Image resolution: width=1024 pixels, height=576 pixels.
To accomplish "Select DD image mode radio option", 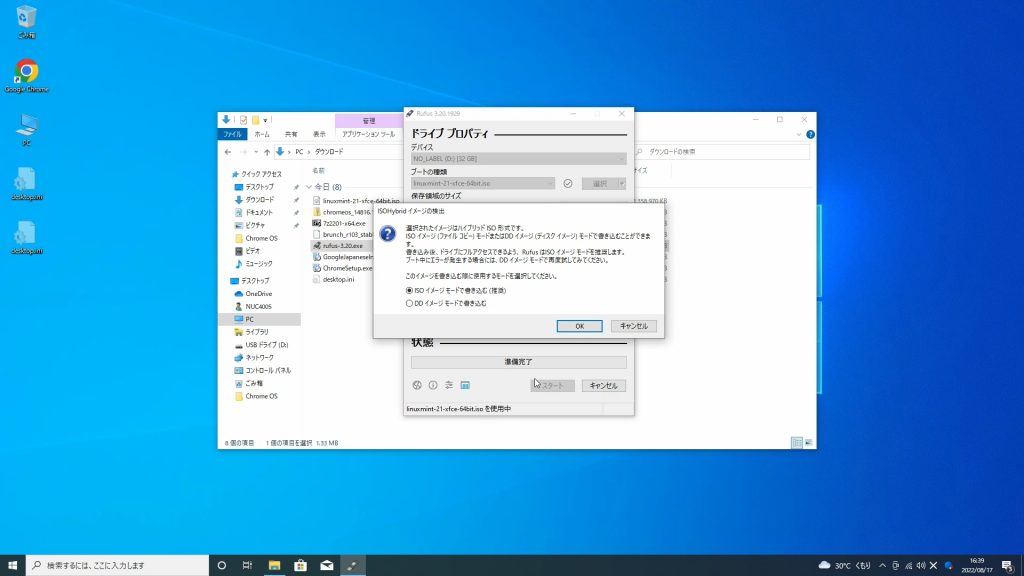I will coord(409,303).
